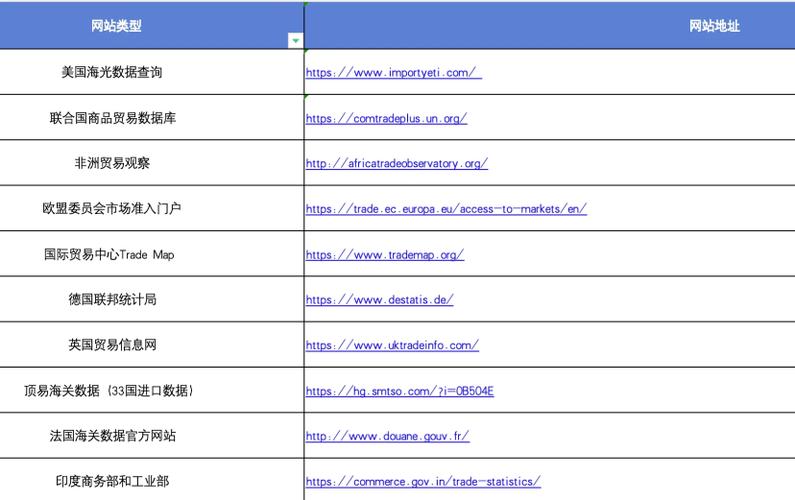
Task: Follow the www.uktradeinfo.com link
Action: click(x=392, y=345)
